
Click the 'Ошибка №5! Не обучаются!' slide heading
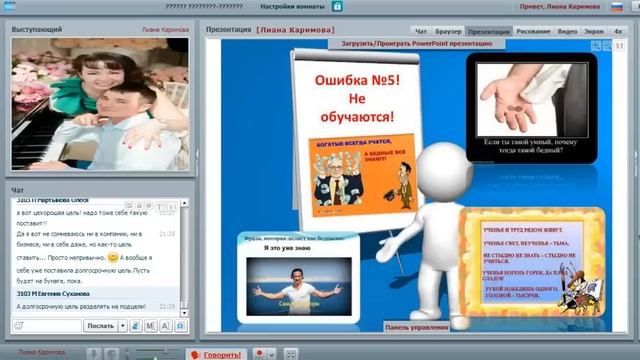click(357, 98)
